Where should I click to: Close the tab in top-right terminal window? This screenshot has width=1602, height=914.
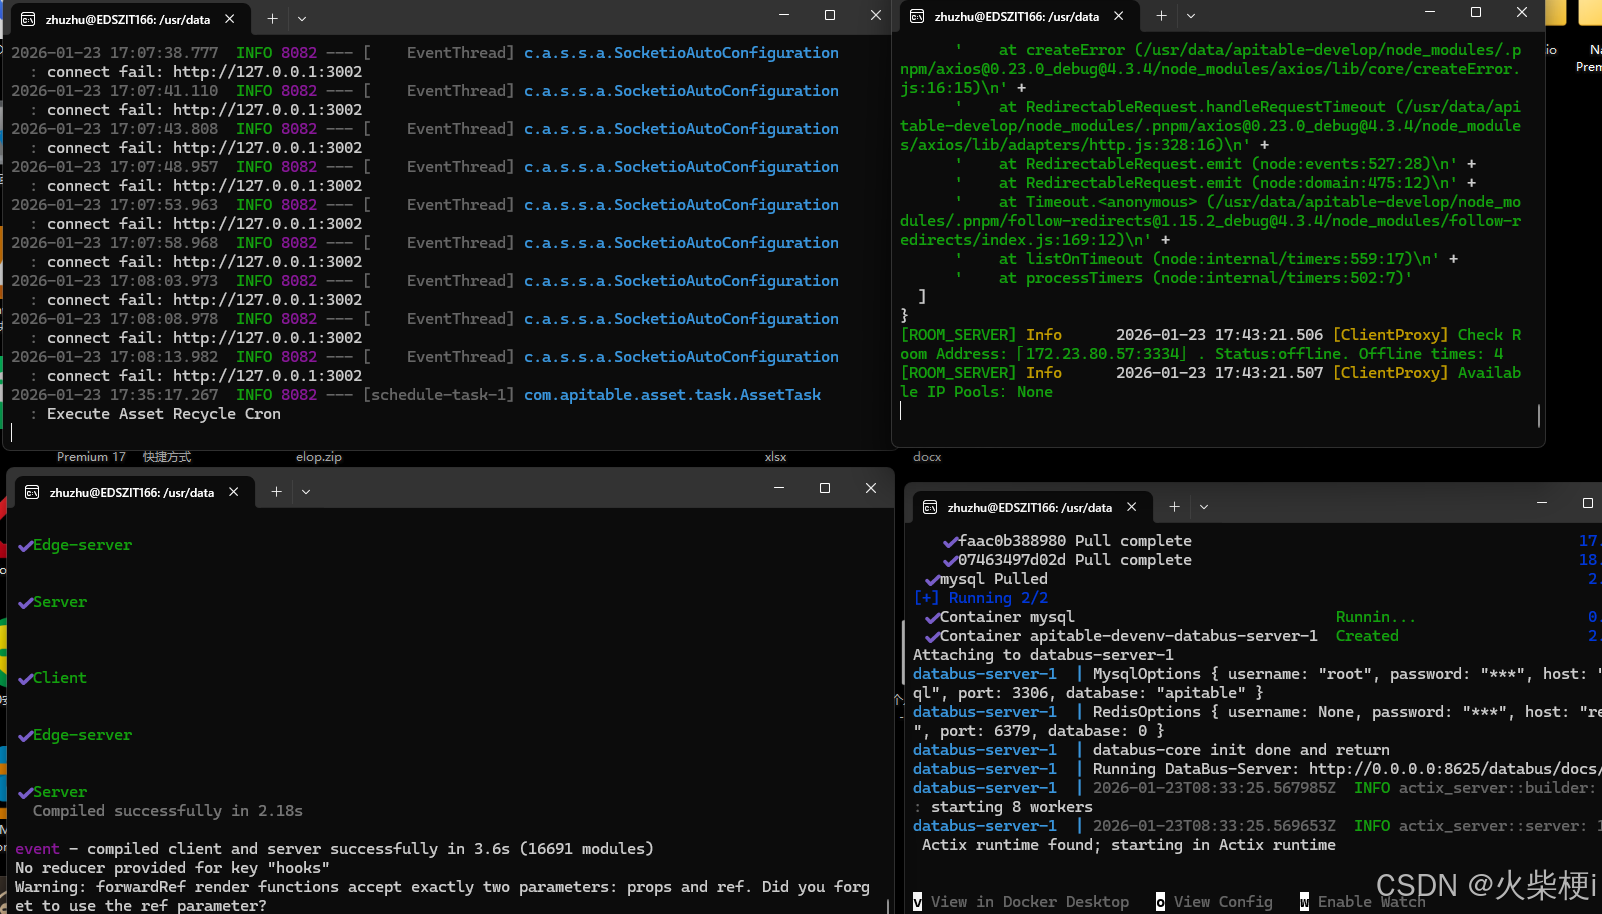pos(1119,16)
